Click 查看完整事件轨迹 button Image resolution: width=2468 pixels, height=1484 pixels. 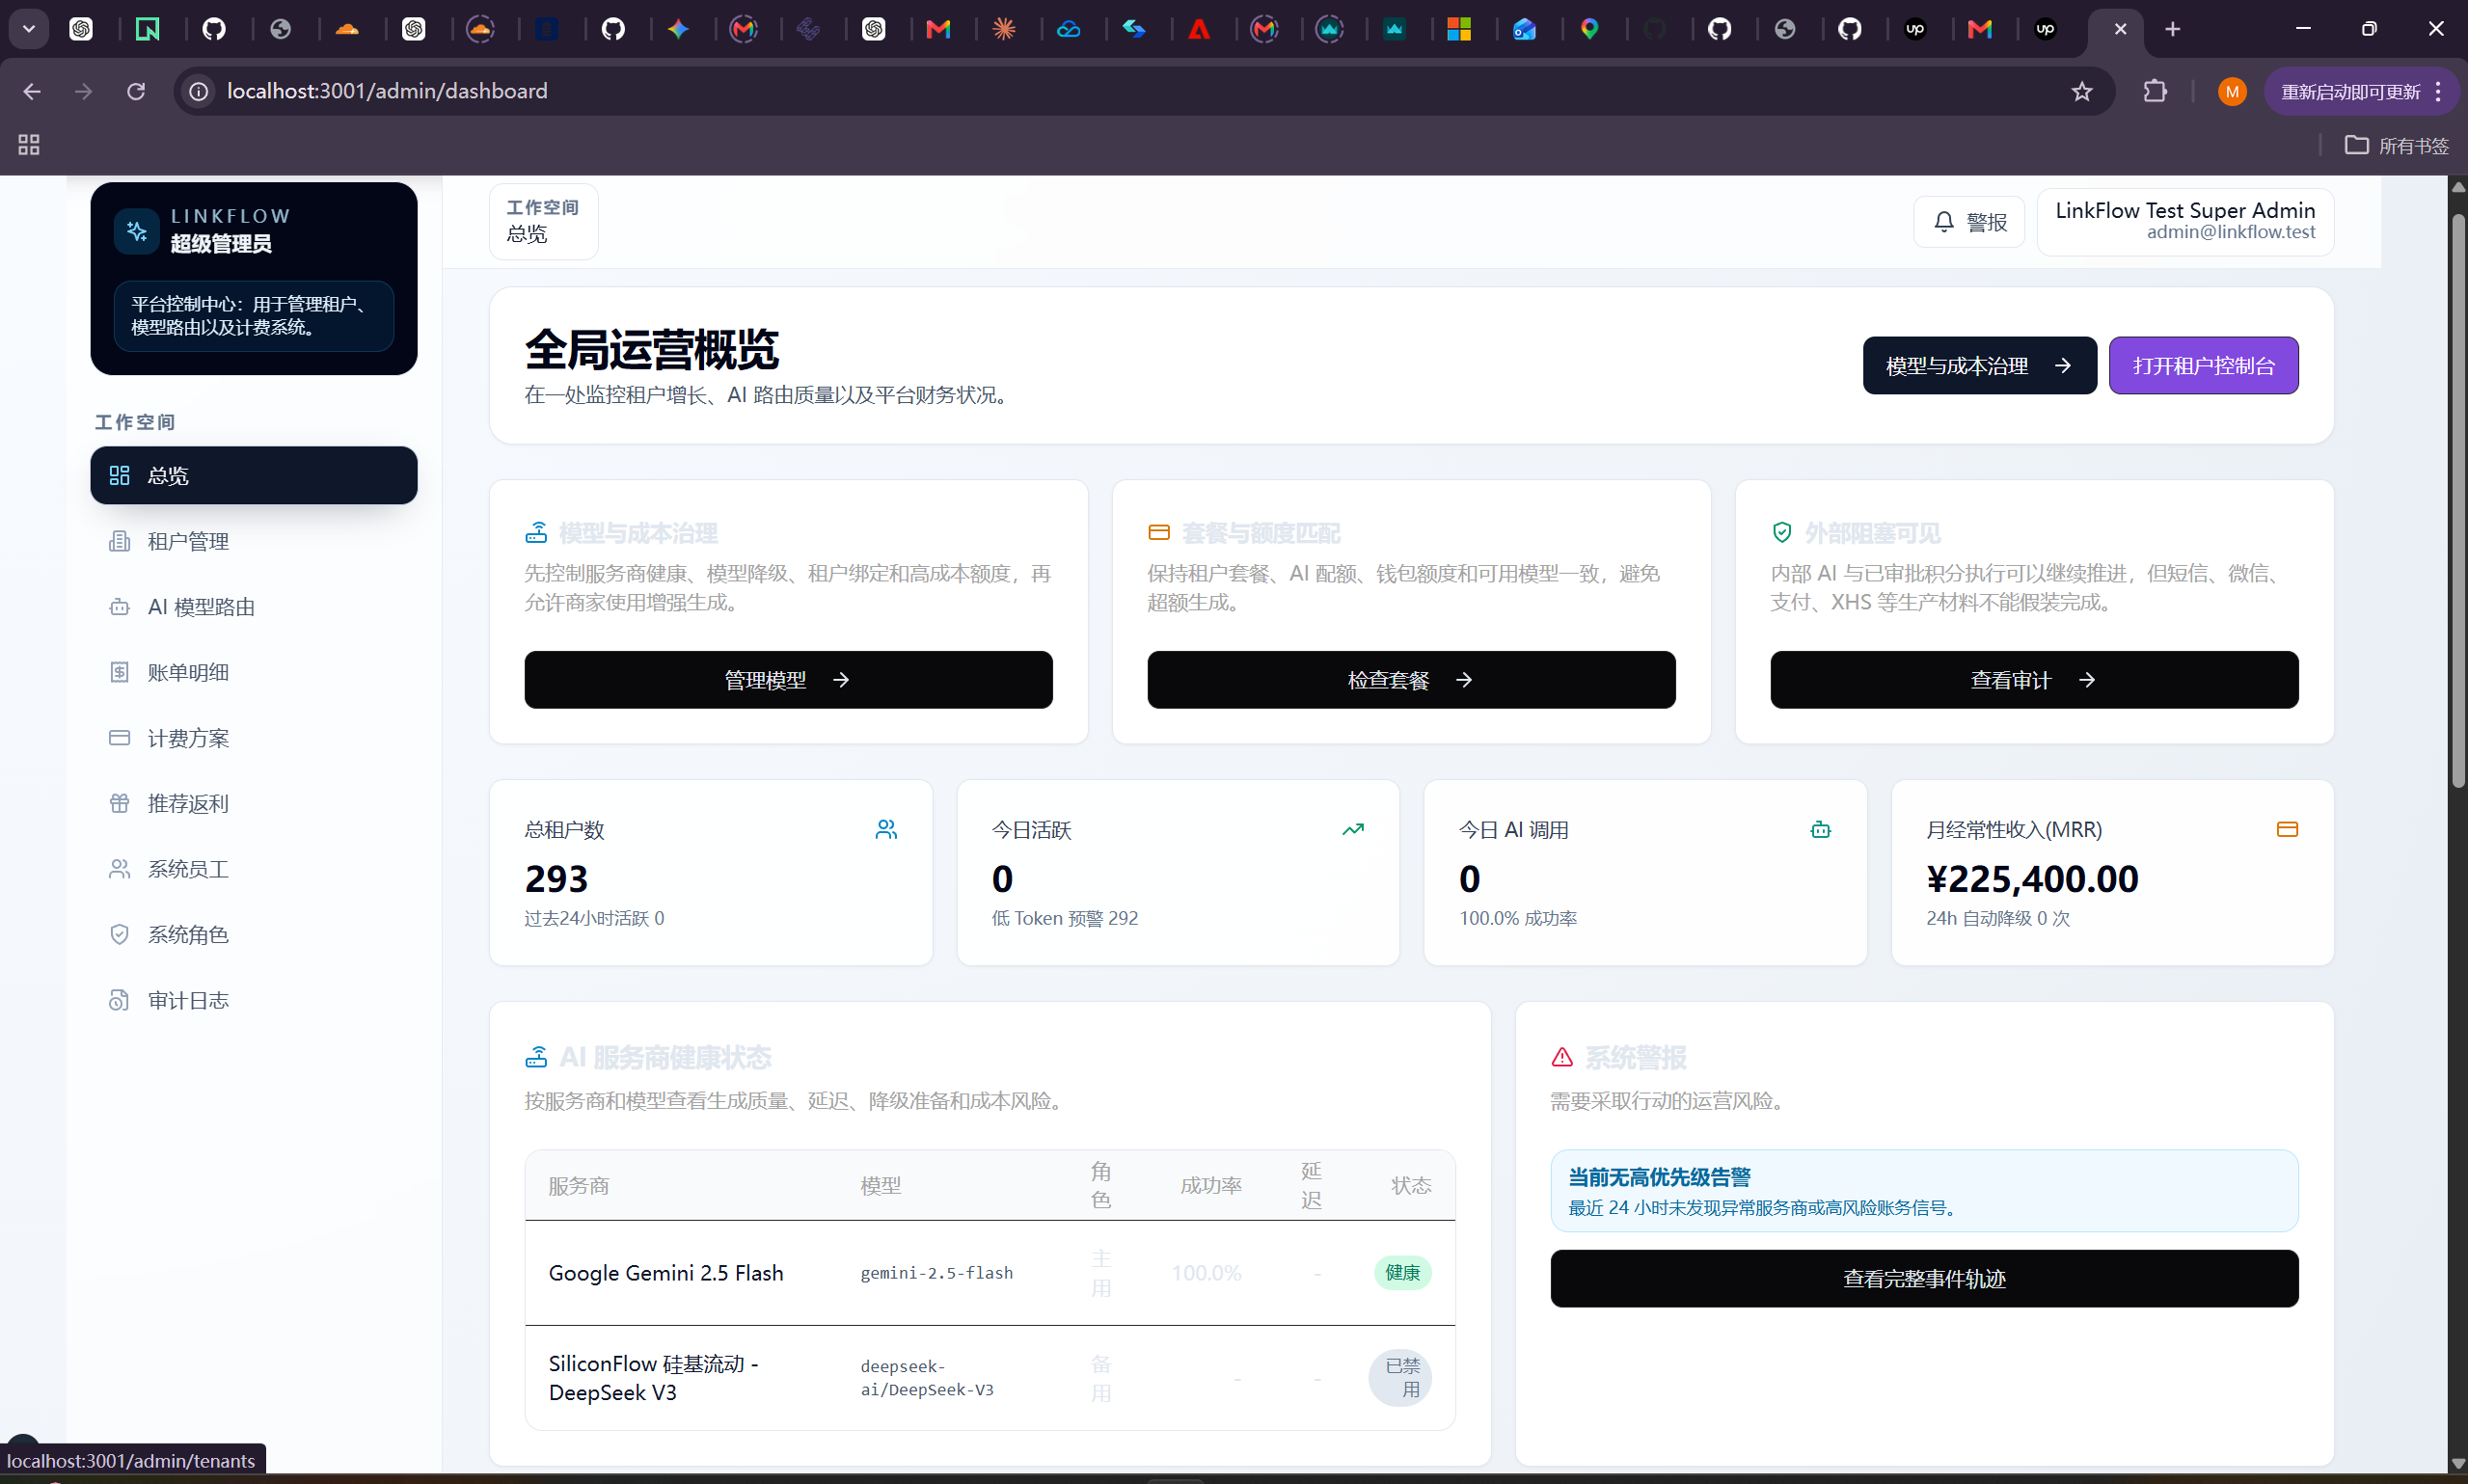coord(1924,1278)
